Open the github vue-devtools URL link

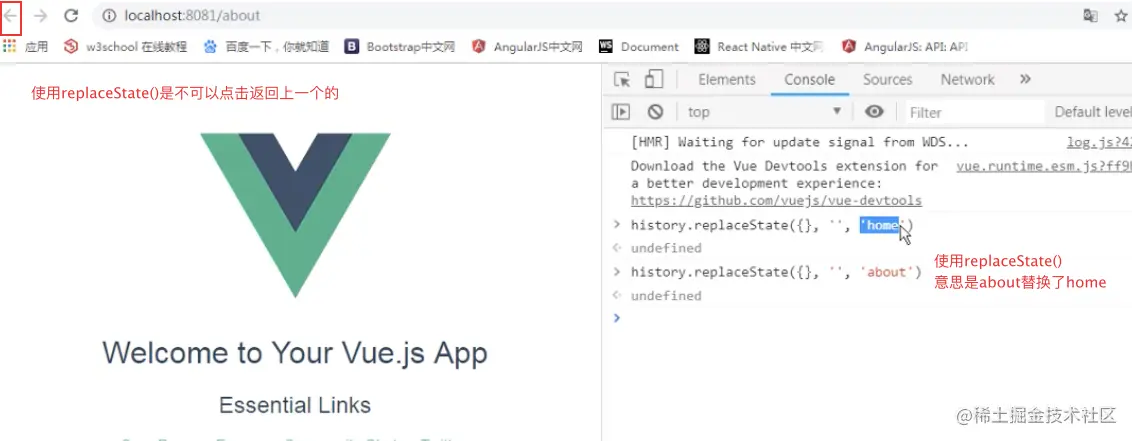776,201
